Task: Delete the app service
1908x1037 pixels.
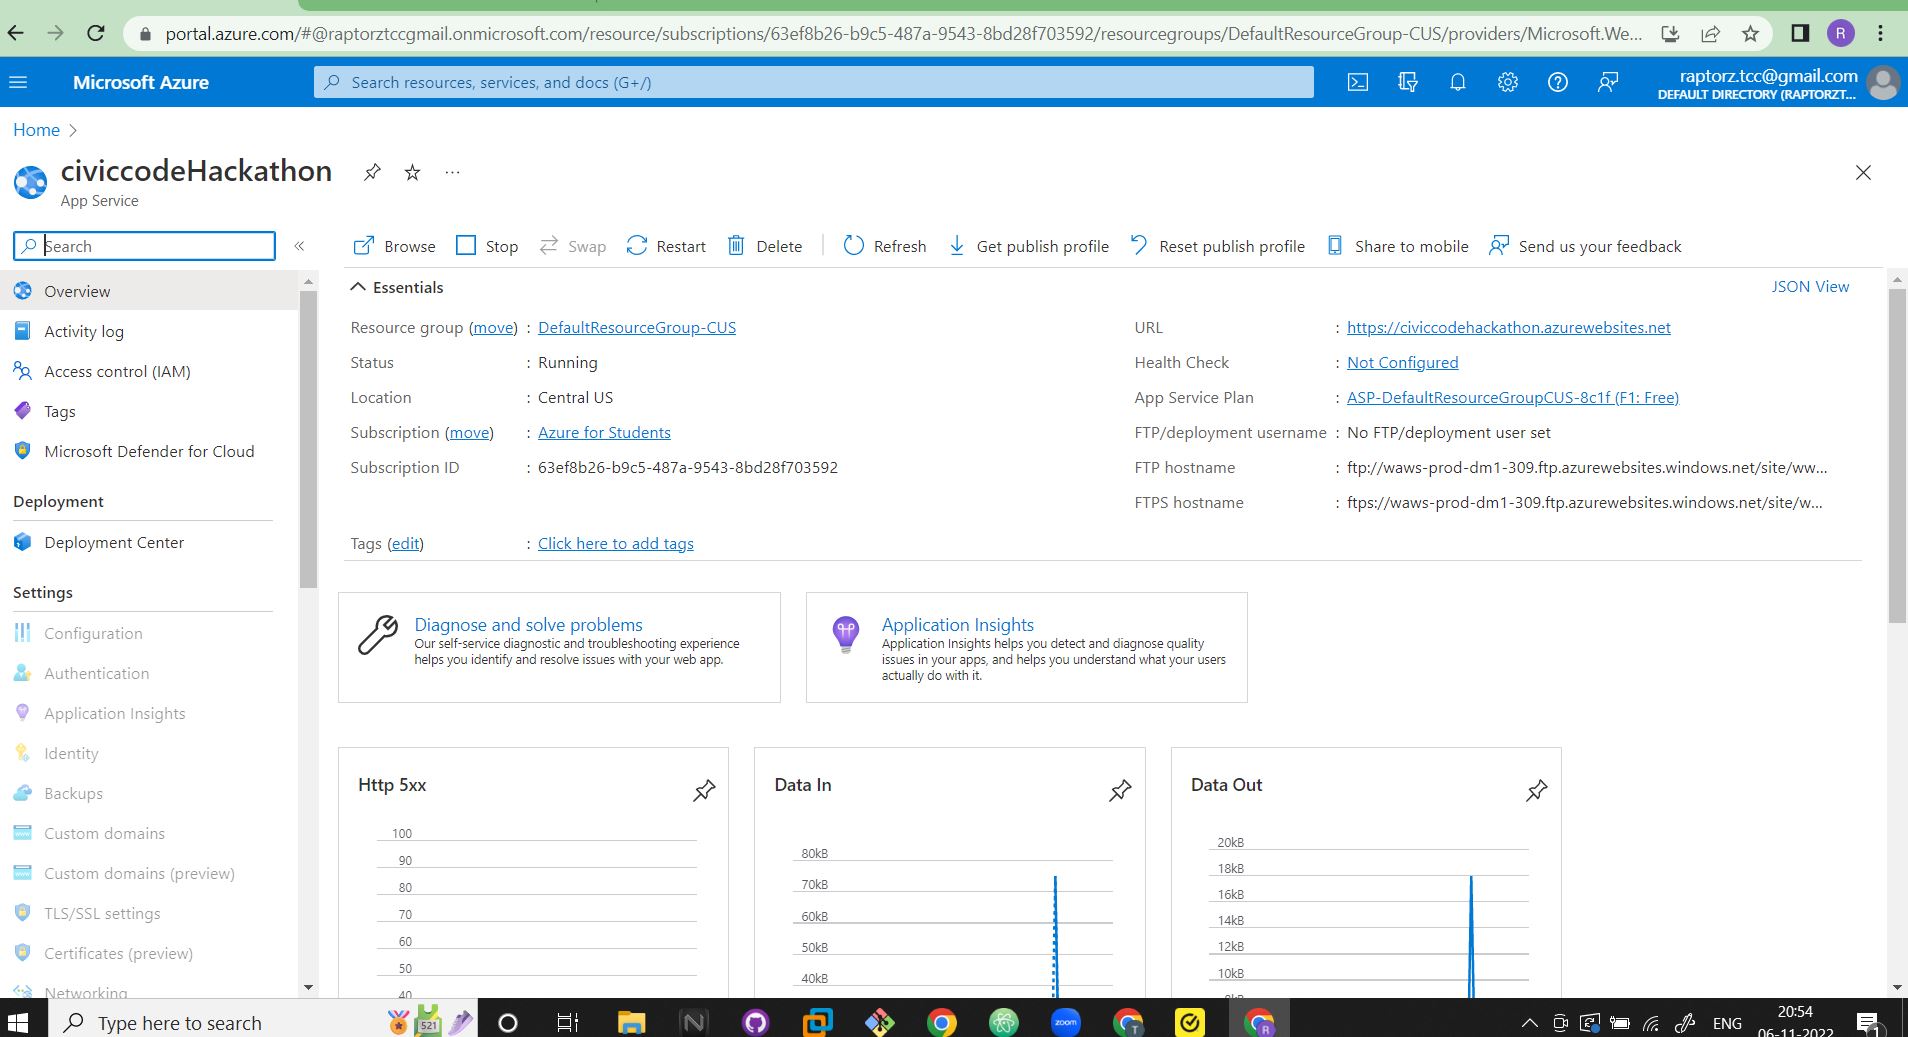Action: coord(765,246)
